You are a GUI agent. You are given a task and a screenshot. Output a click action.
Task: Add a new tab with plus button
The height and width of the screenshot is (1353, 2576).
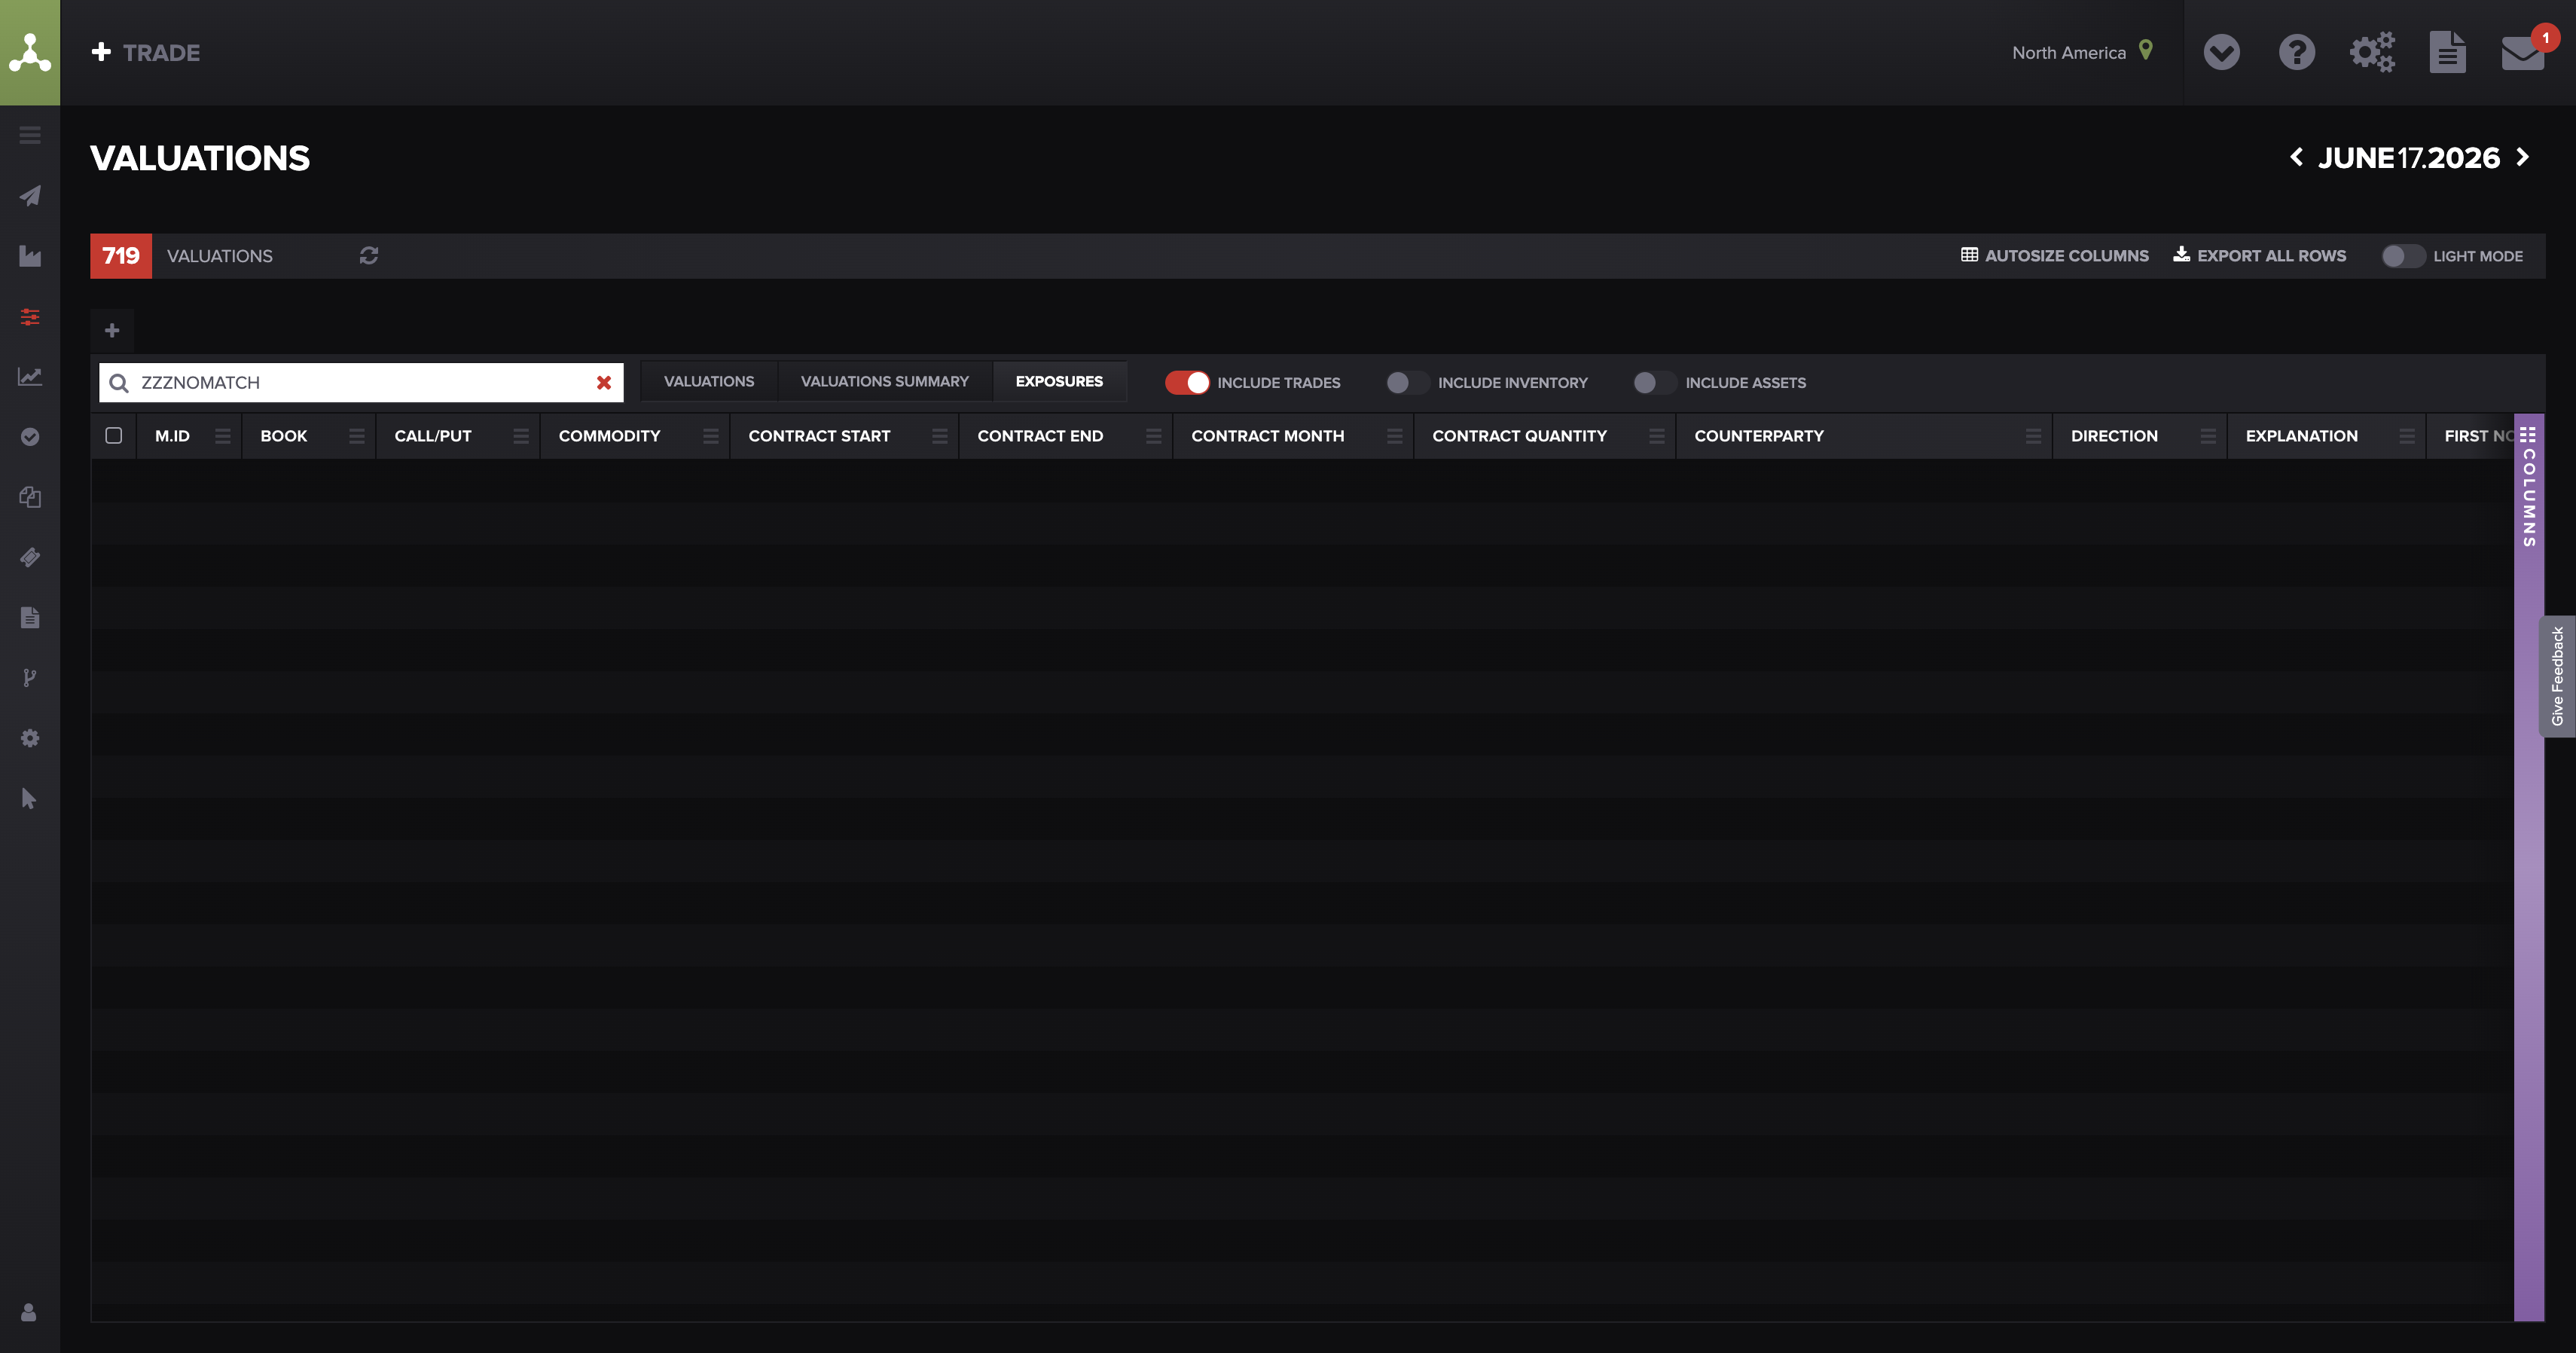point(112,330)
